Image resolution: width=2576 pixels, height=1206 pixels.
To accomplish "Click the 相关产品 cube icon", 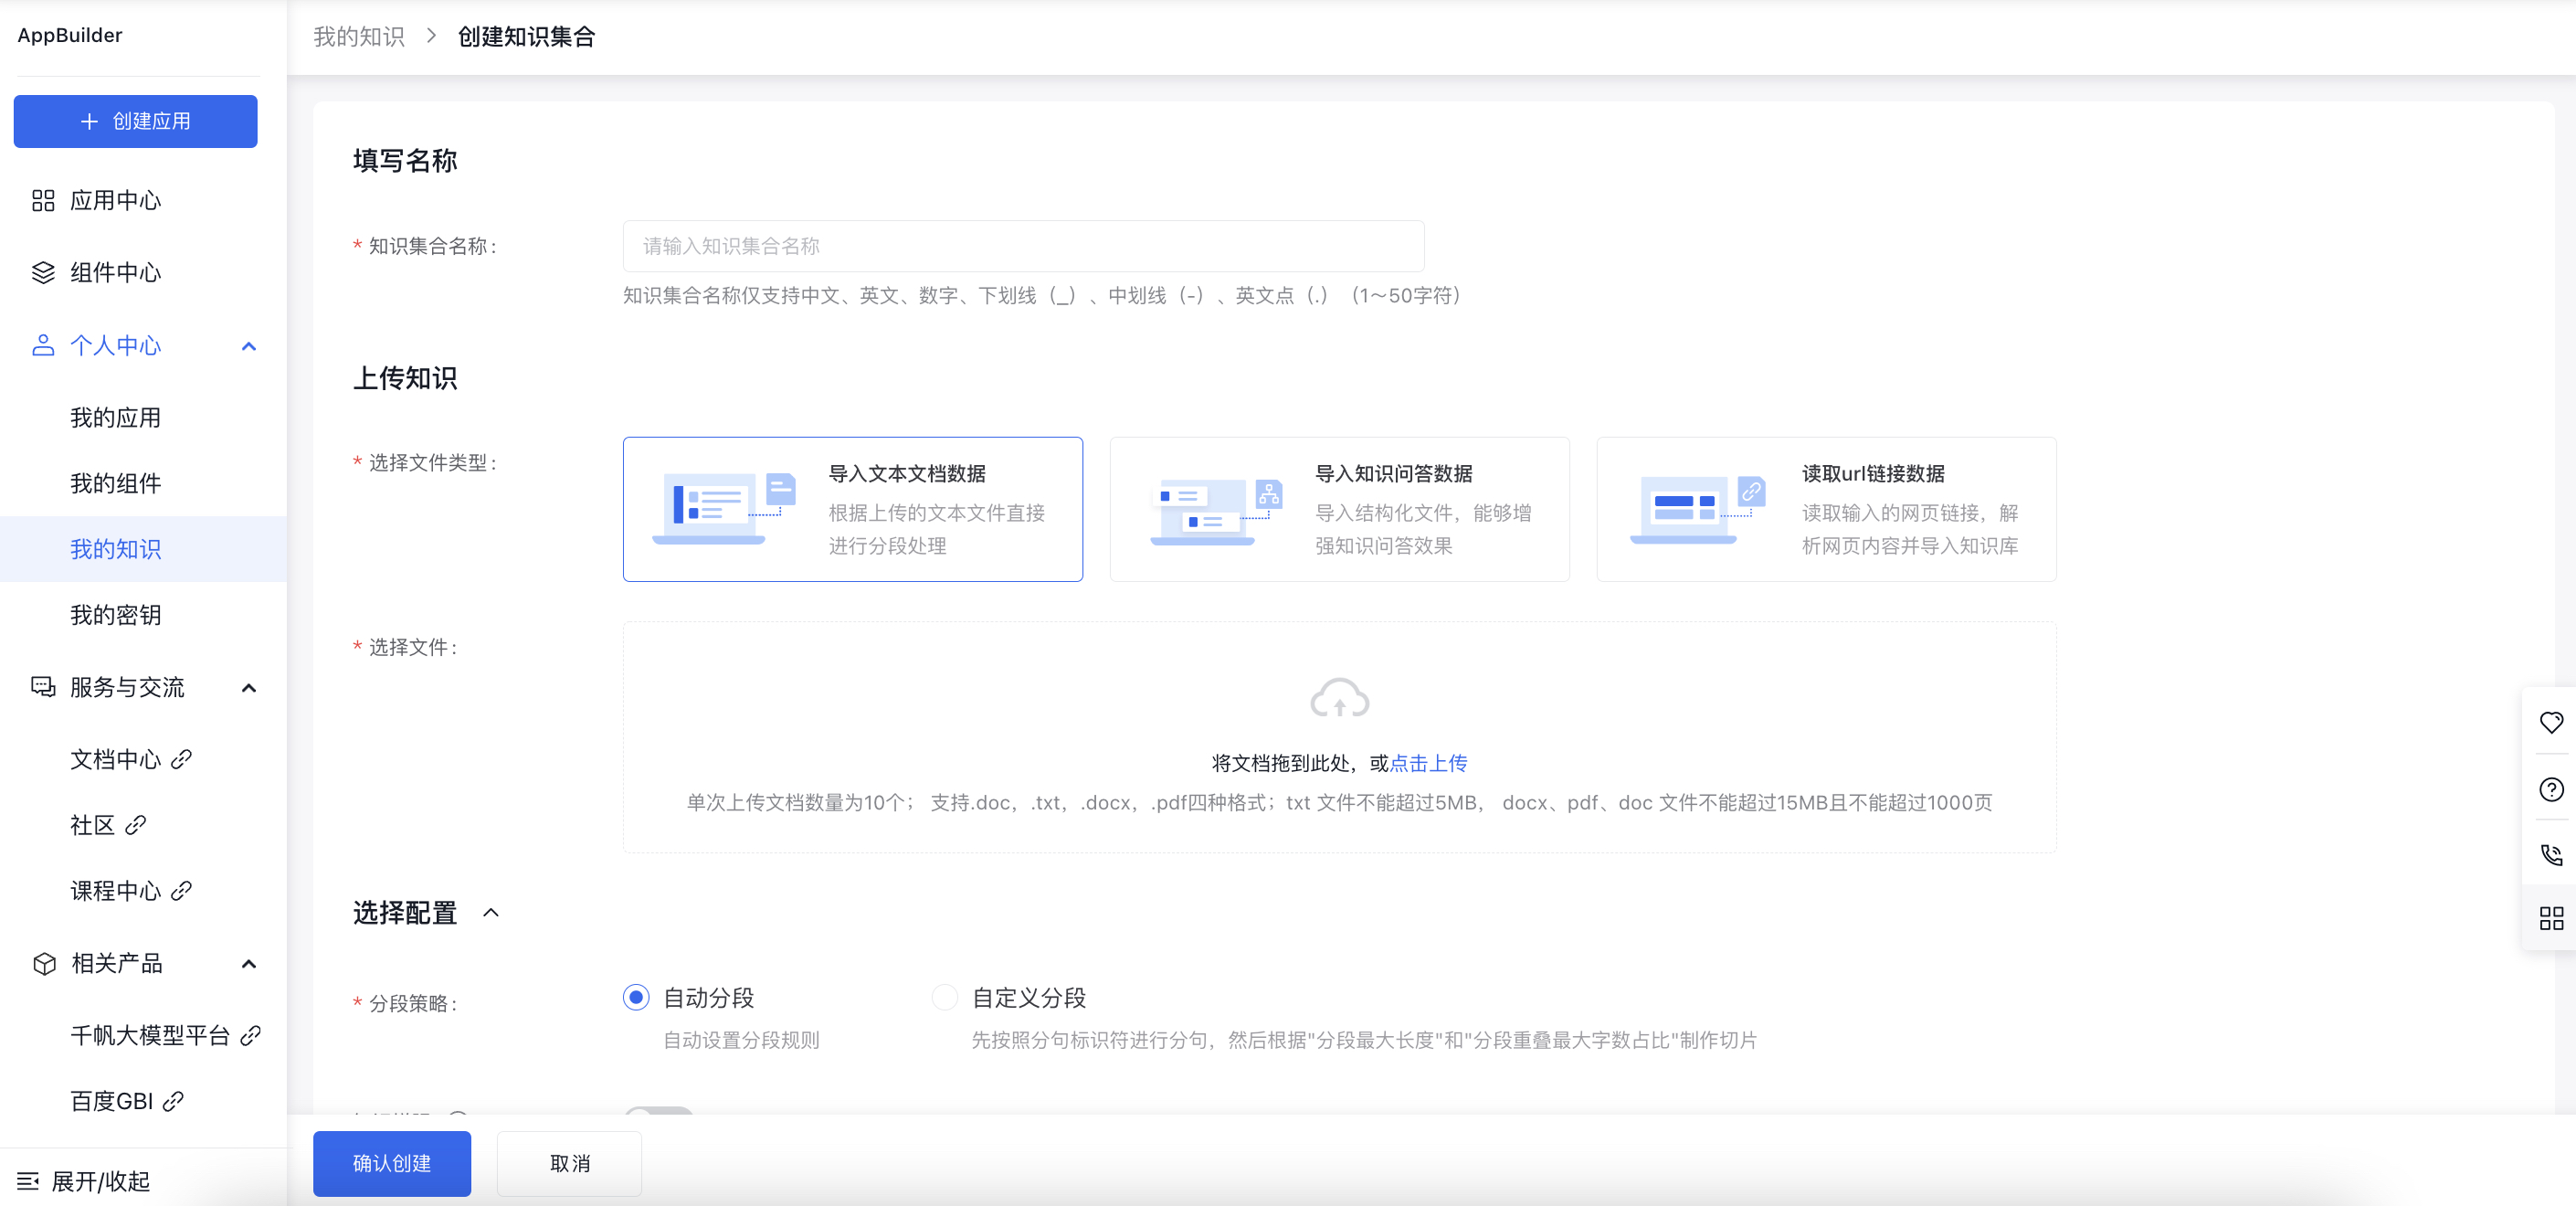I will 44,964.
